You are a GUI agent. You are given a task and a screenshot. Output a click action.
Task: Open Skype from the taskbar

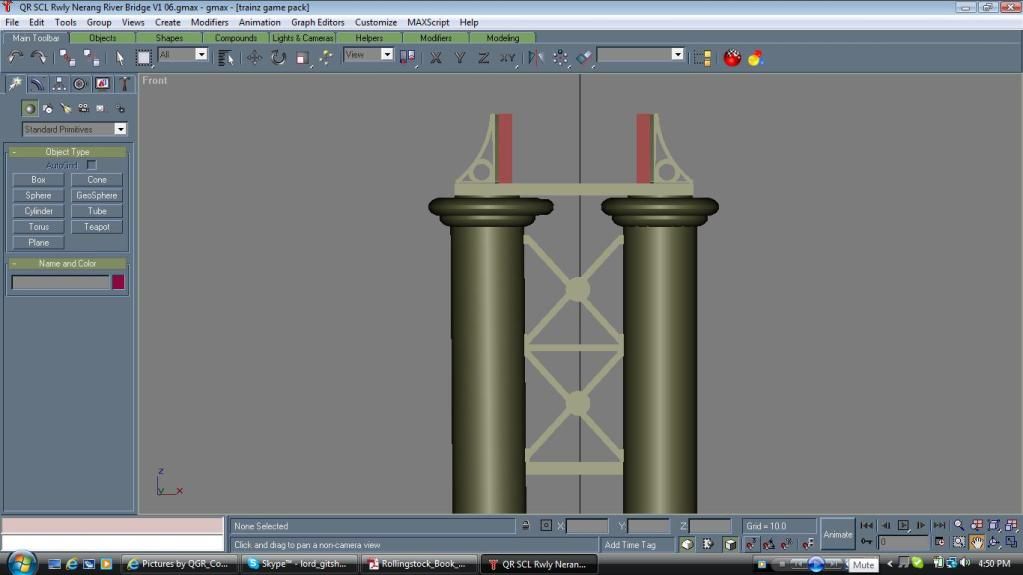[299, 564]
